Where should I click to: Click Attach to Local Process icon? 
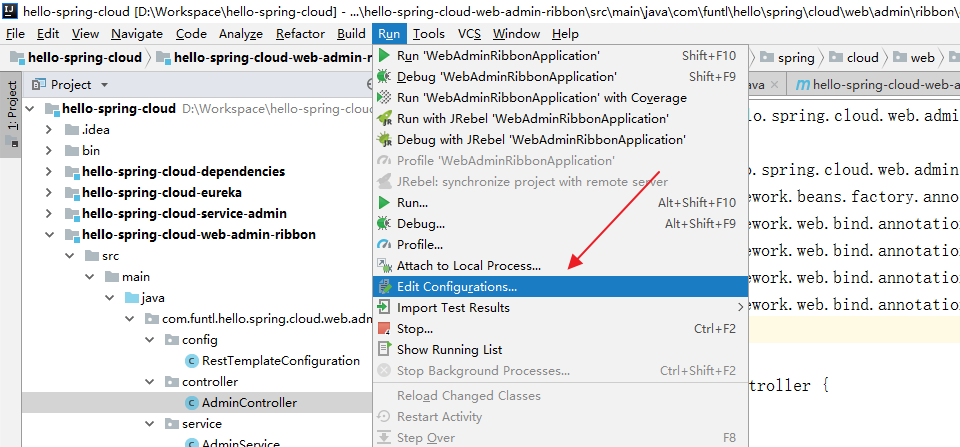click(x=384, y=266)
